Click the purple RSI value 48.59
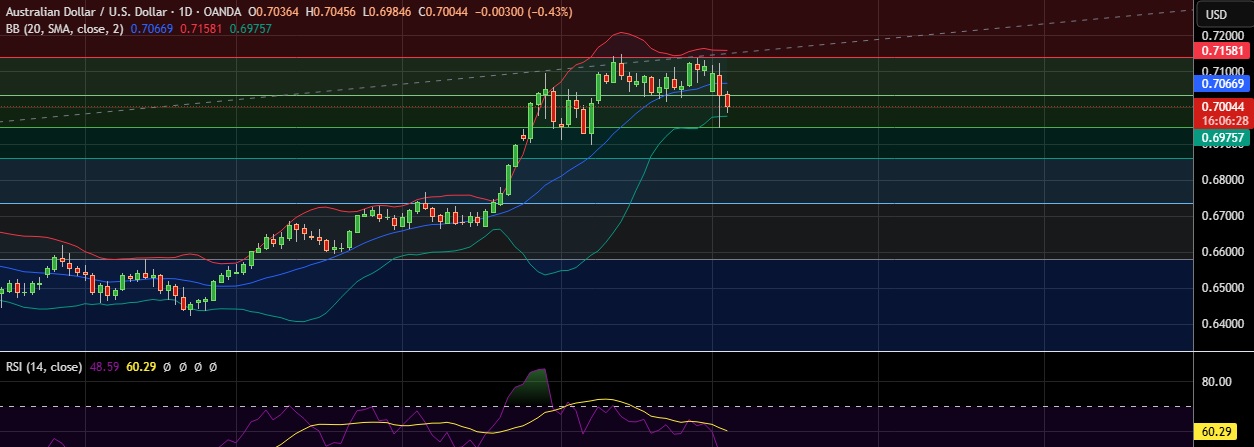This screenshot has height=447, width=1254. (x=105, y=367)
